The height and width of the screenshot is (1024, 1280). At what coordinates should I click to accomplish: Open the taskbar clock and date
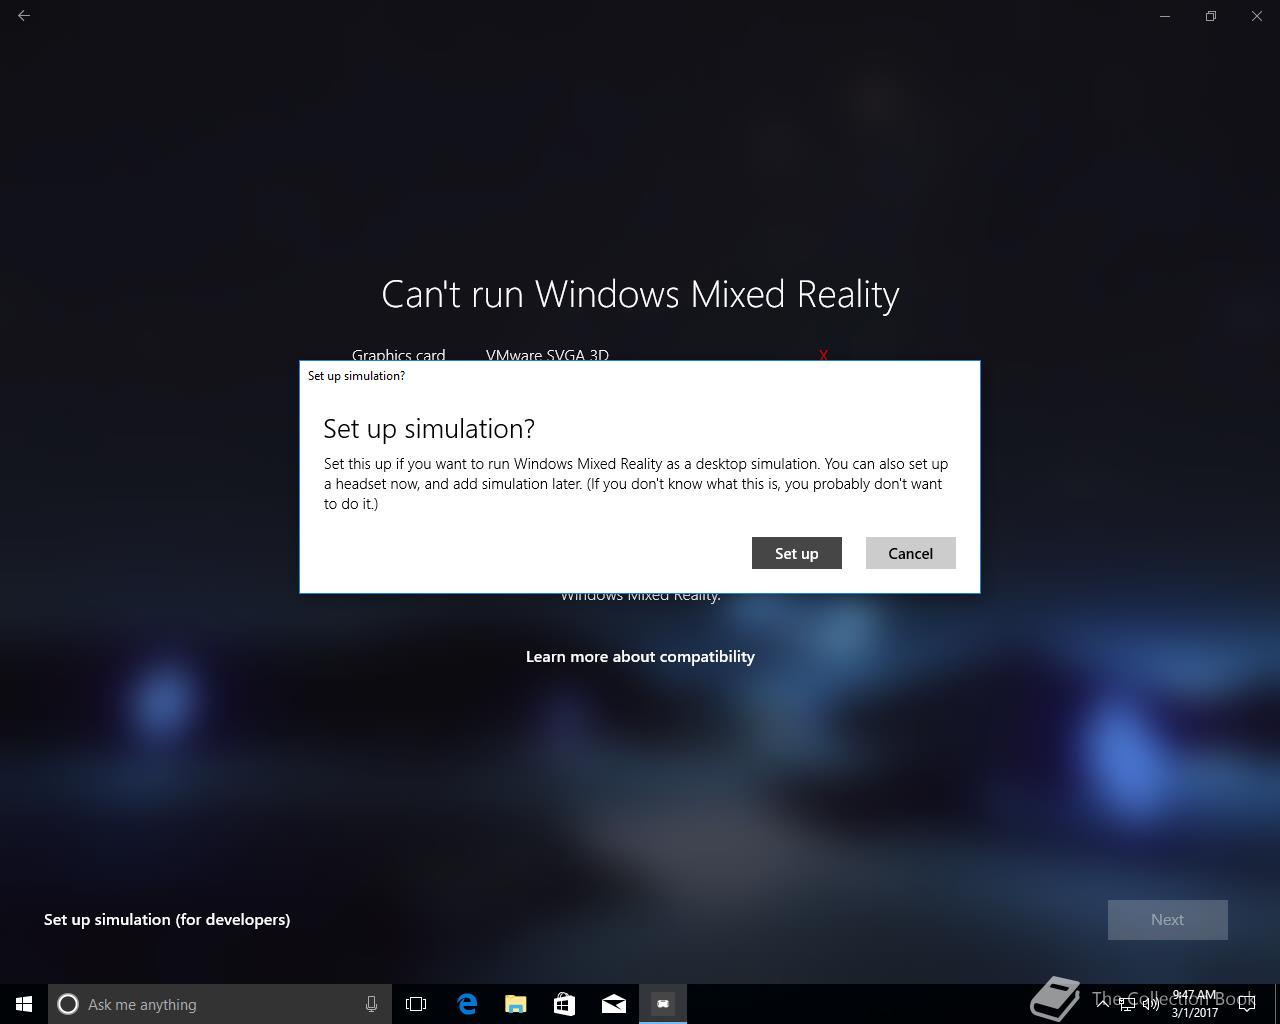(1195, 1004)
